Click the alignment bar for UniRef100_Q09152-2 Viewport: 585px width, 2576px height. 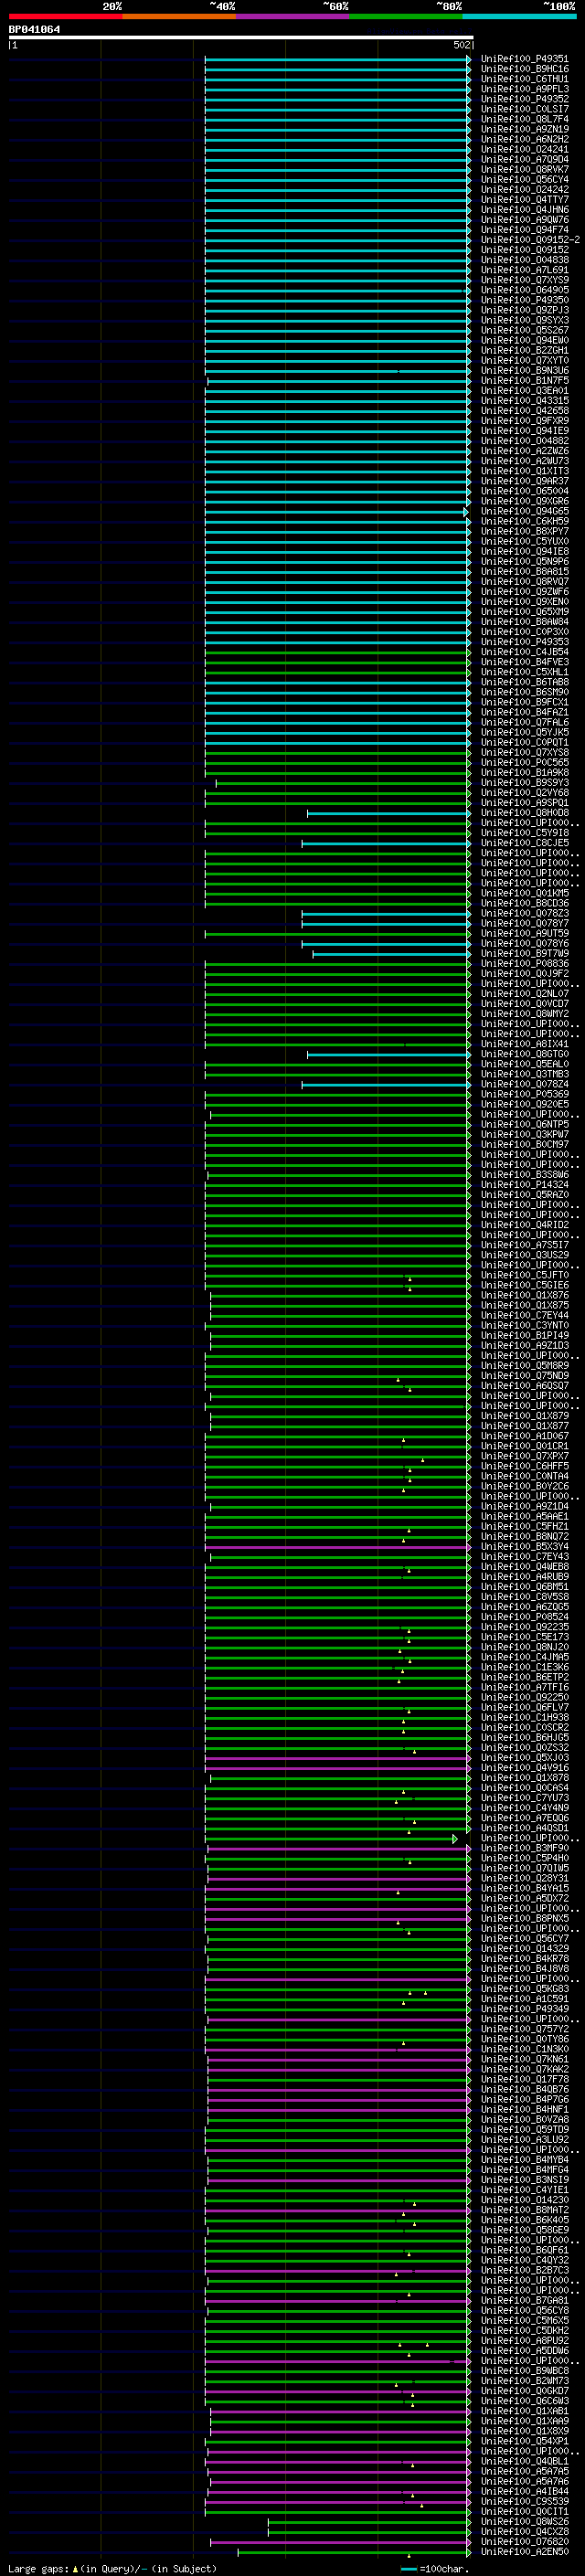[x=338, y=240]
